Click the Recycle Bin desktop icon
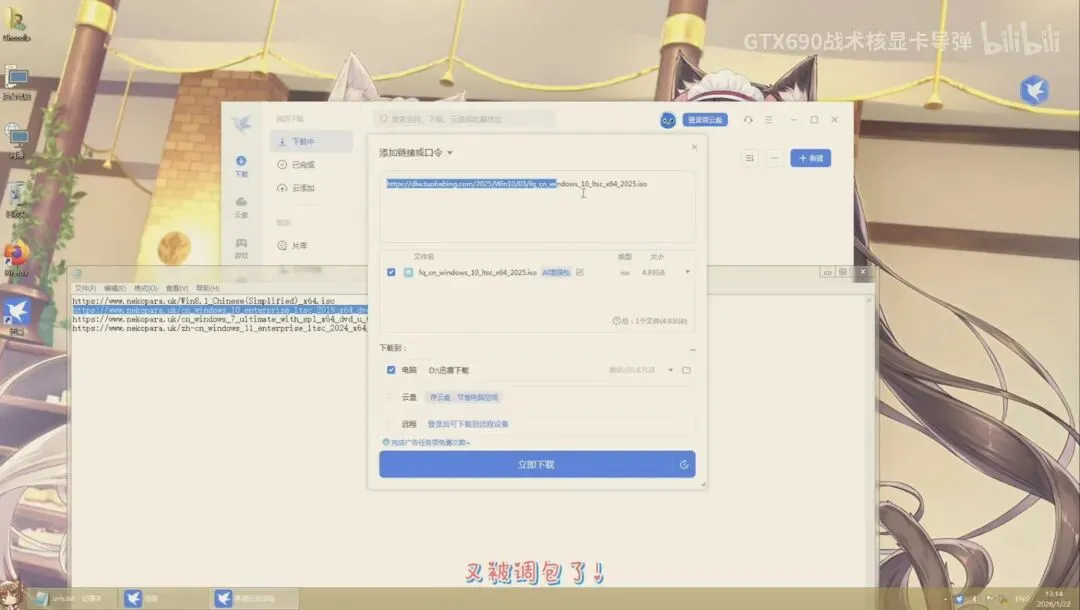This screenshot has width=1080, height=610. pos(17,200)
